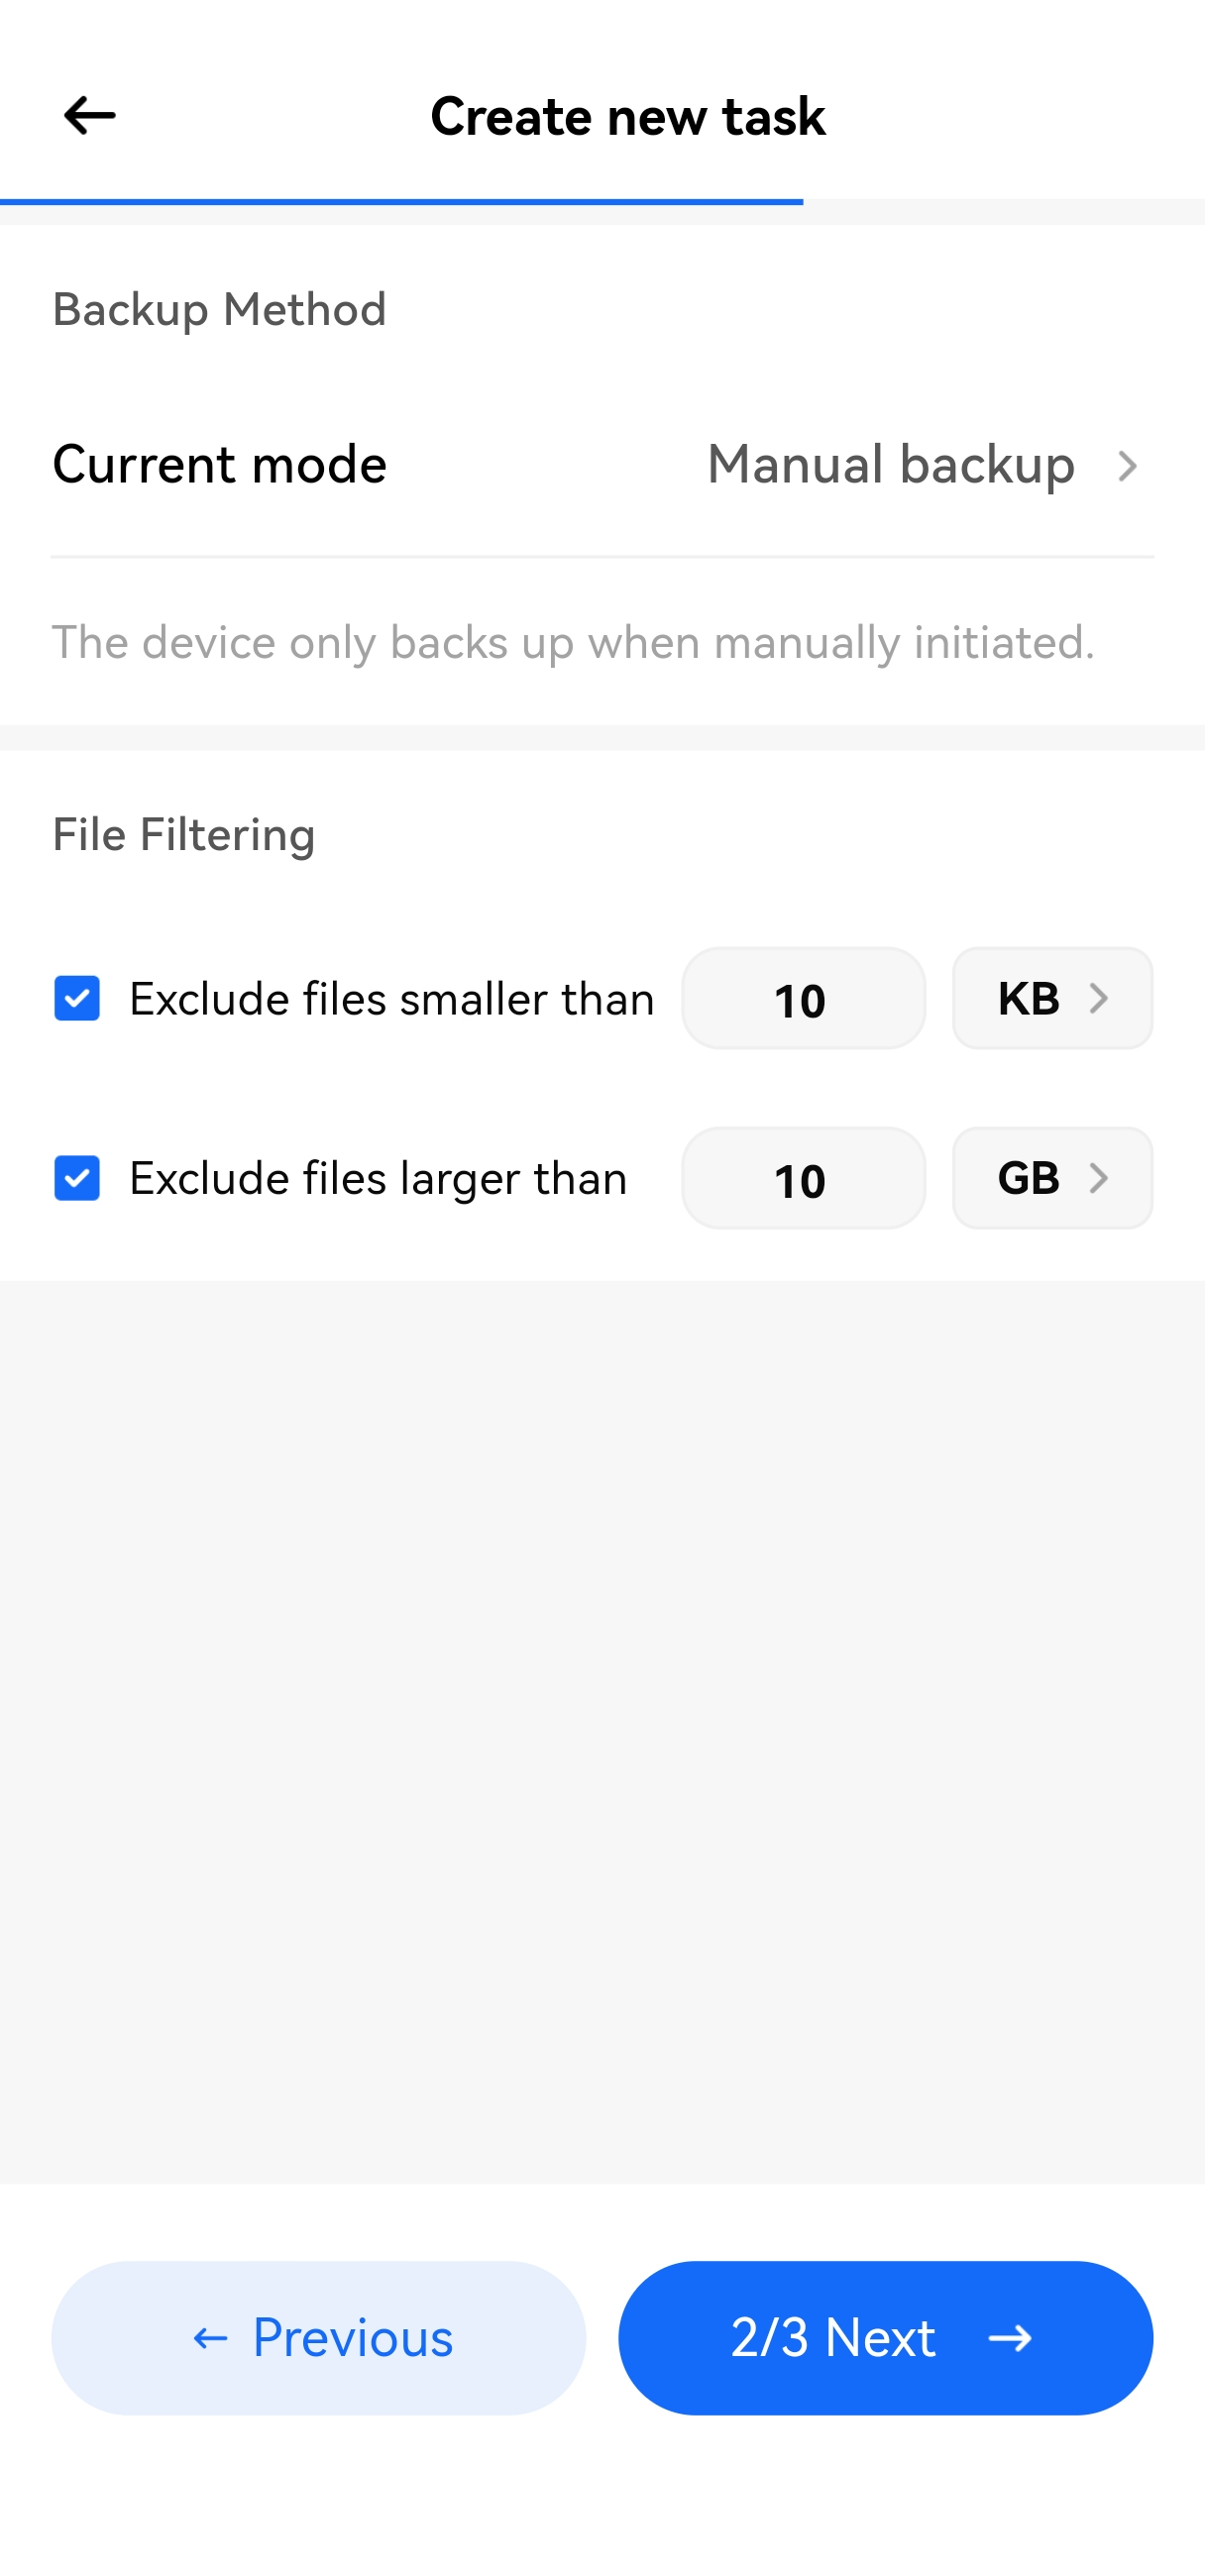The height and width of the screenshot is (2576, 1205).
Task: Click the blue step progress bar
Action: pos(400,201)
